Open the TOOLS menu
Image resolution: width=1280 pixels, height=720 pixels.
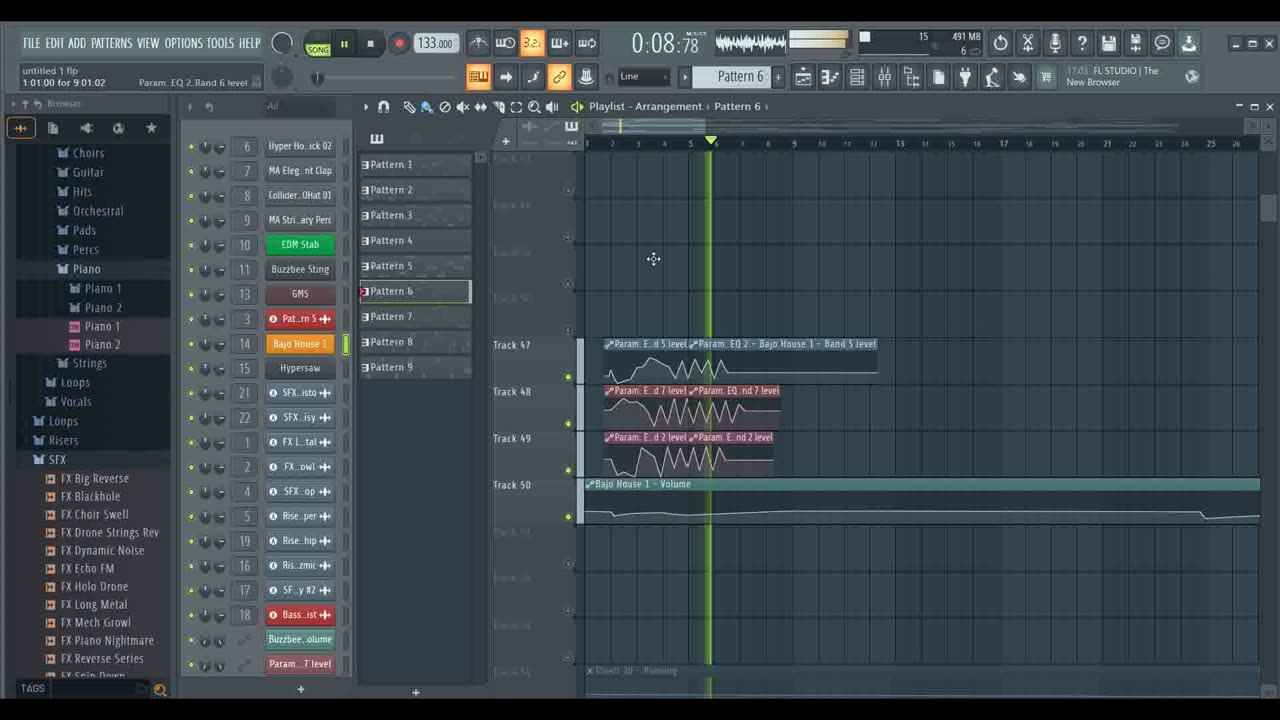coord(220,43)
